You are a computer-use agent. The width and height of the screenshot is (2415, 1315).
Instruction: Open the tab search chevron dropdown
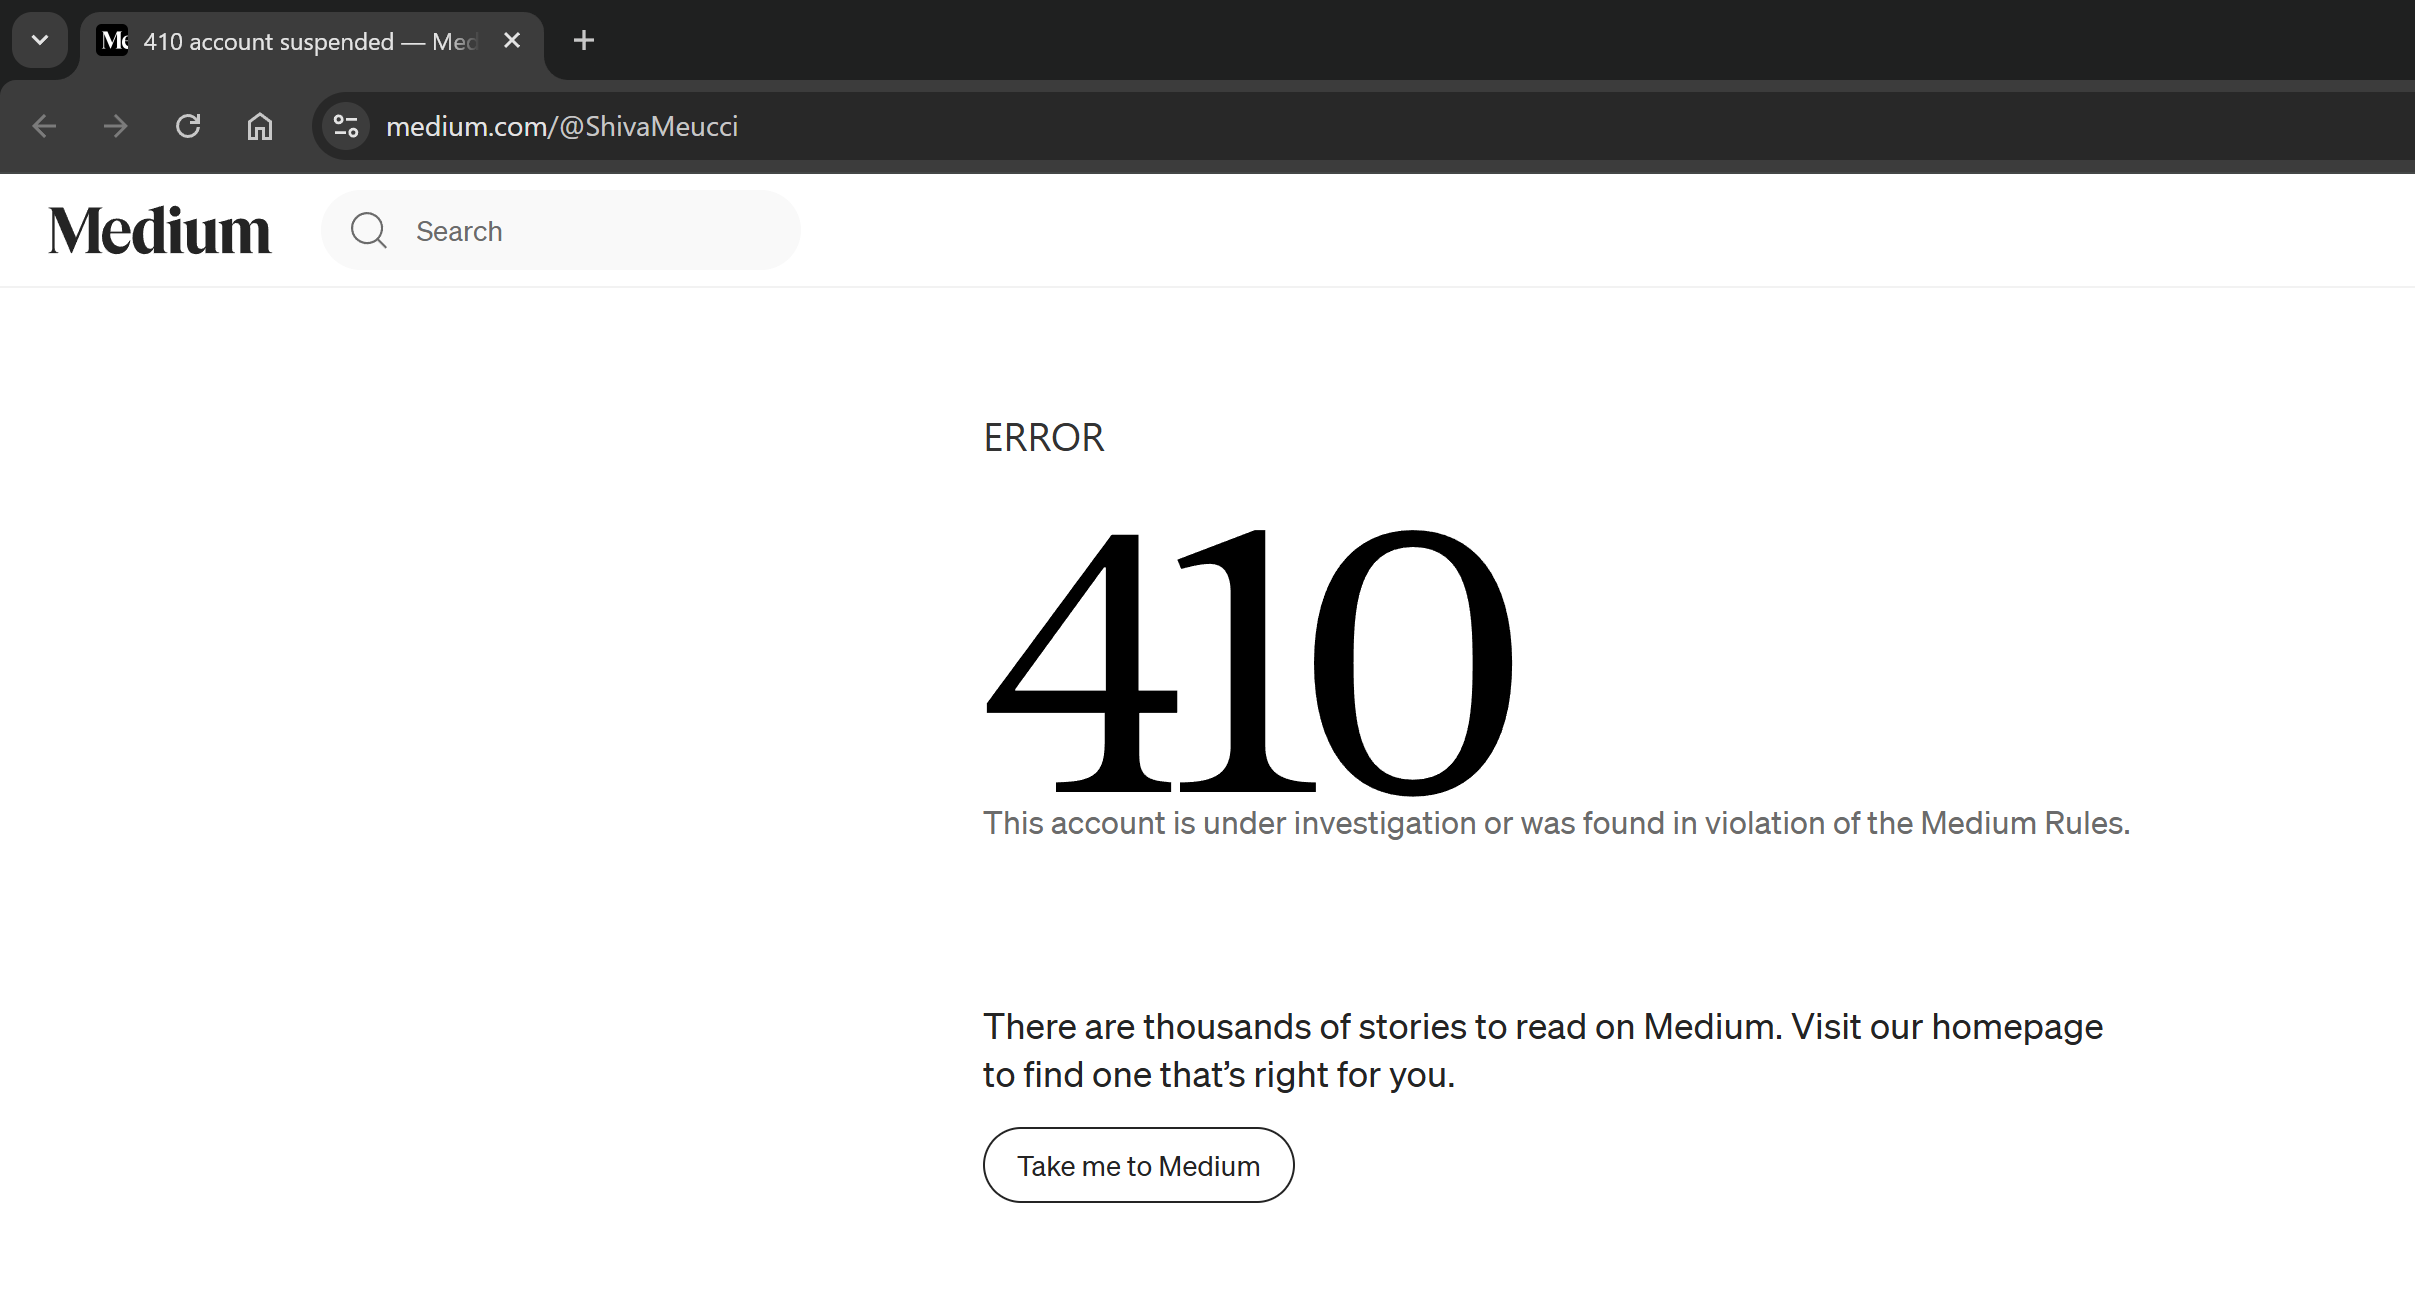click(x=40, y=41)
